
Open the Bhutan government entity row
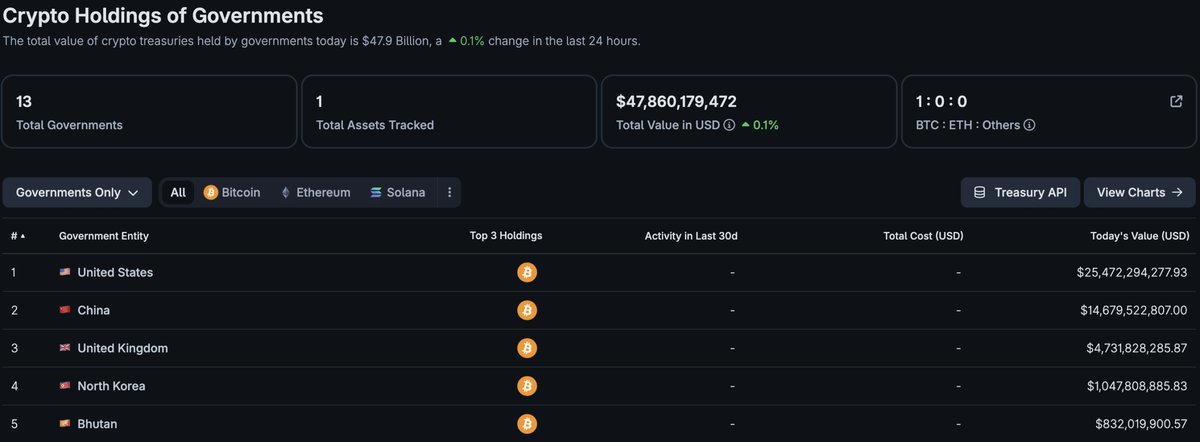pyautogui.click(x=600, y=424)
